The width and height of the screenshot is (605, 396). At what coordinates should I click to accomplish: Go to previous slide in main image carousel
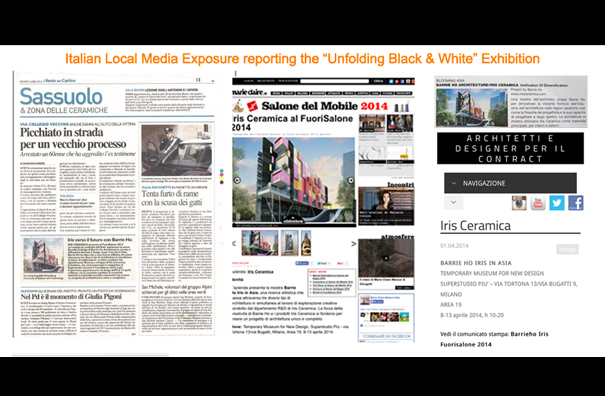click(237, 180)
